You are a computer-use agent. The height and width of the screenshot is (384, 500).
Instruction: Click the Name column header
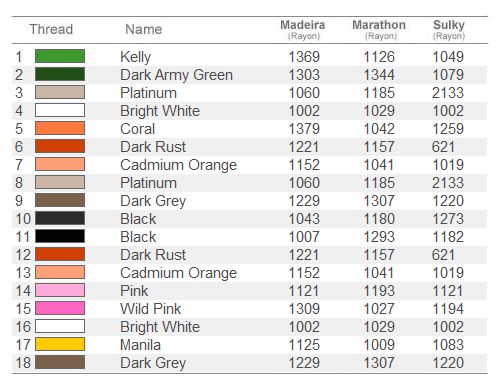tap(144, 29)
